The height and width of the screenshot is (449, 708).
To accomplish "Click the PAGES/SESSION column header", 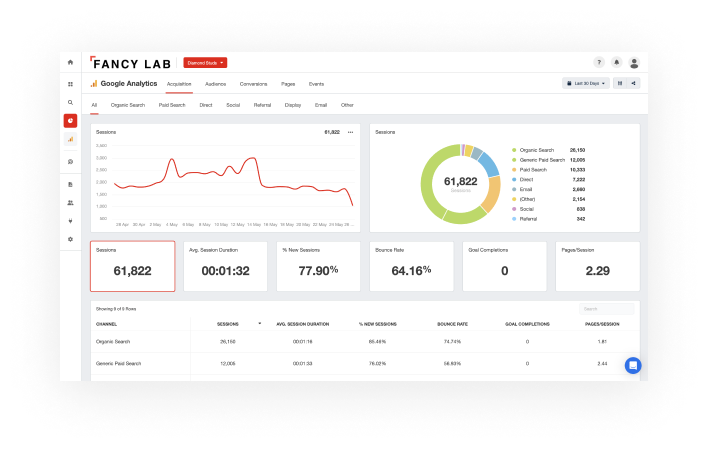I will tap(602, 324).
